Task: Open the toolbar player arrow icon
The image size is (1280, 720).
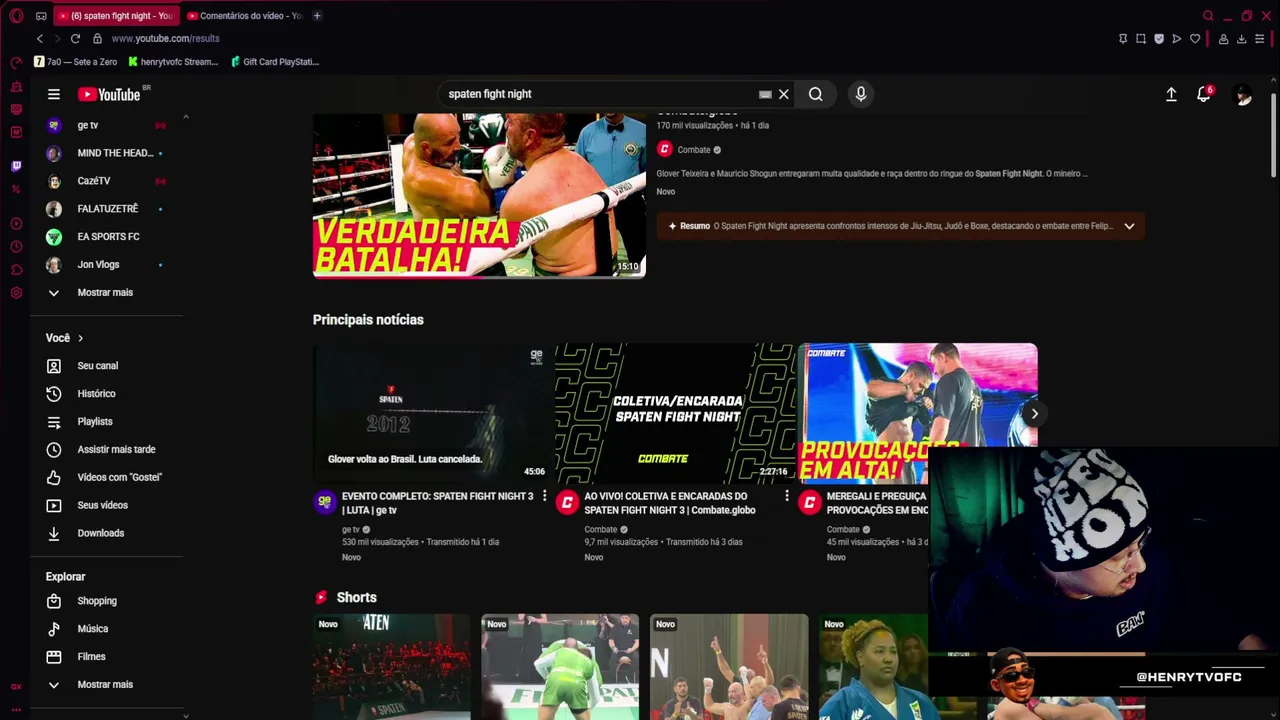Action: coord(1177,39)
